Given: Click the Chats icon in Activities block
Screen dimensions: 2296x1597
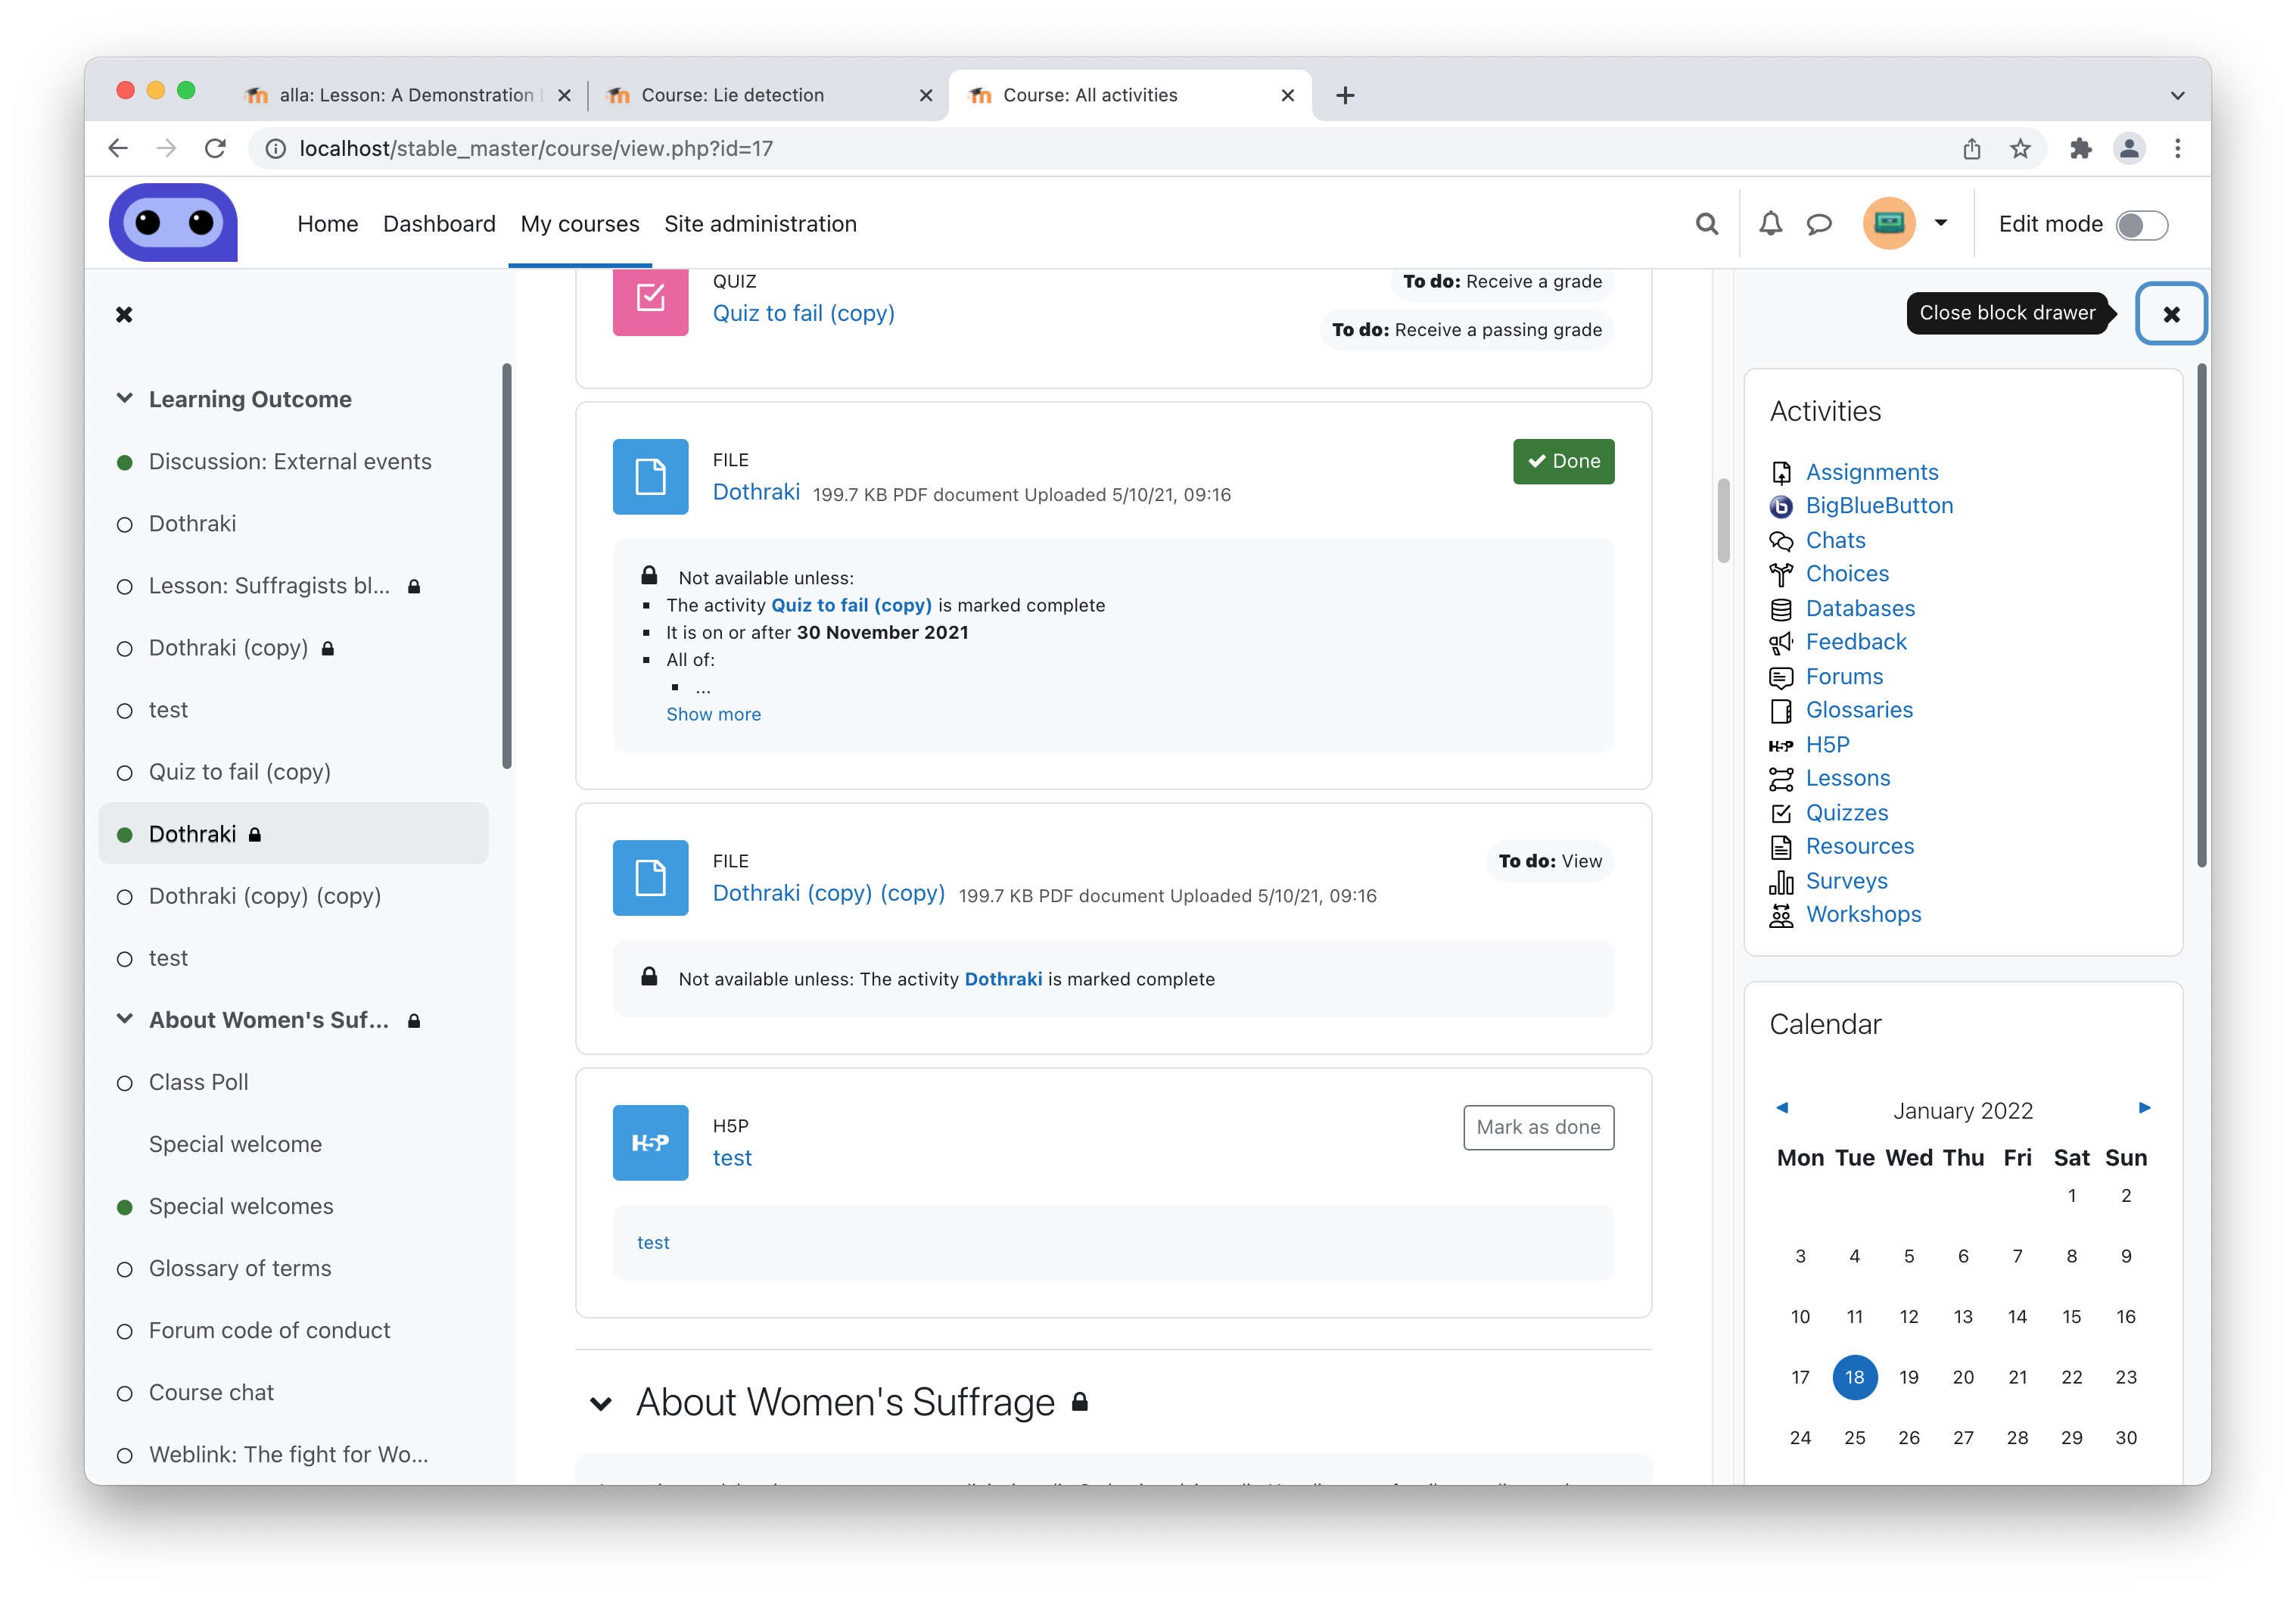Looking at the screenshot, I should click(x=1781, y=541).
